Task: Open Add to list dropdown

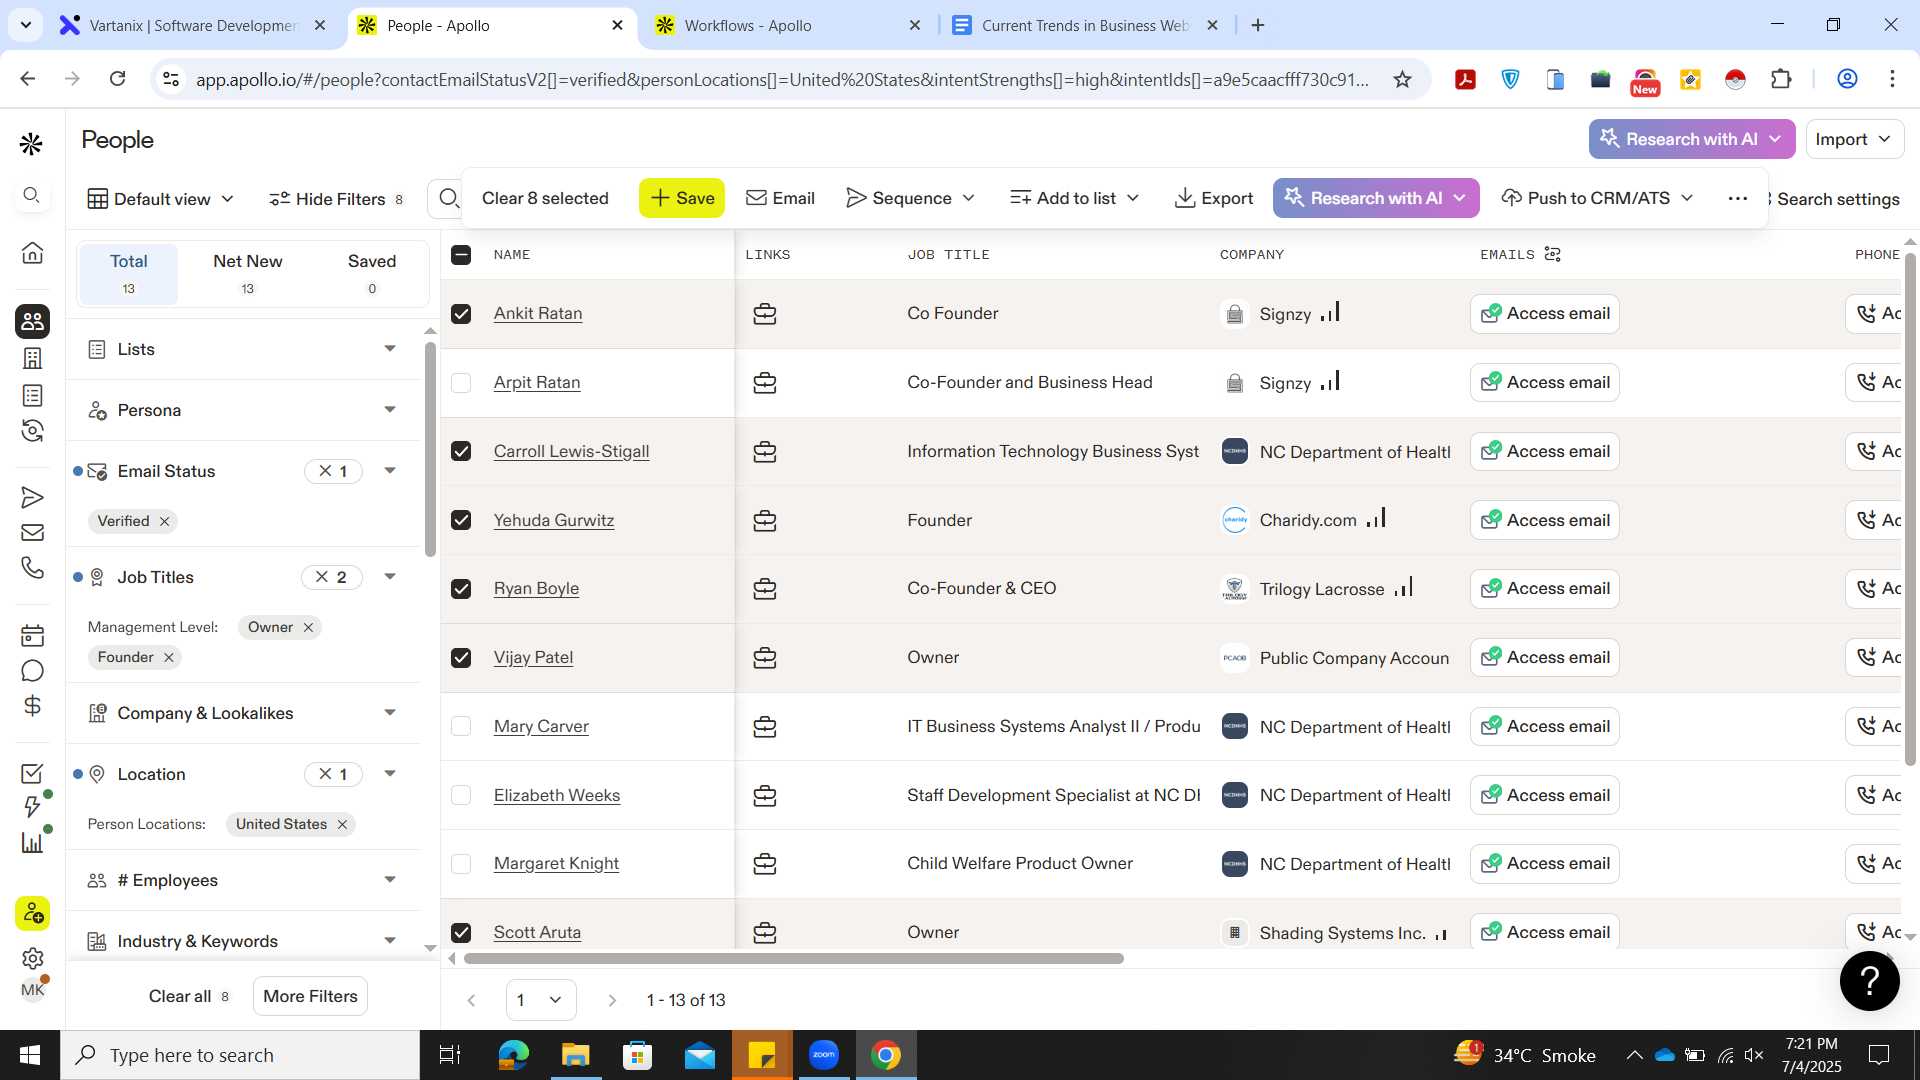Action: (x=1074, y=198)
